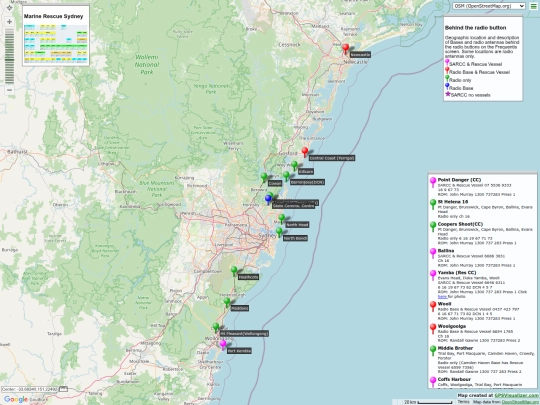The image size is (540, 405).
Task: Click the green Barrenjoey (DCN) pin
Action: click(286, 176)
